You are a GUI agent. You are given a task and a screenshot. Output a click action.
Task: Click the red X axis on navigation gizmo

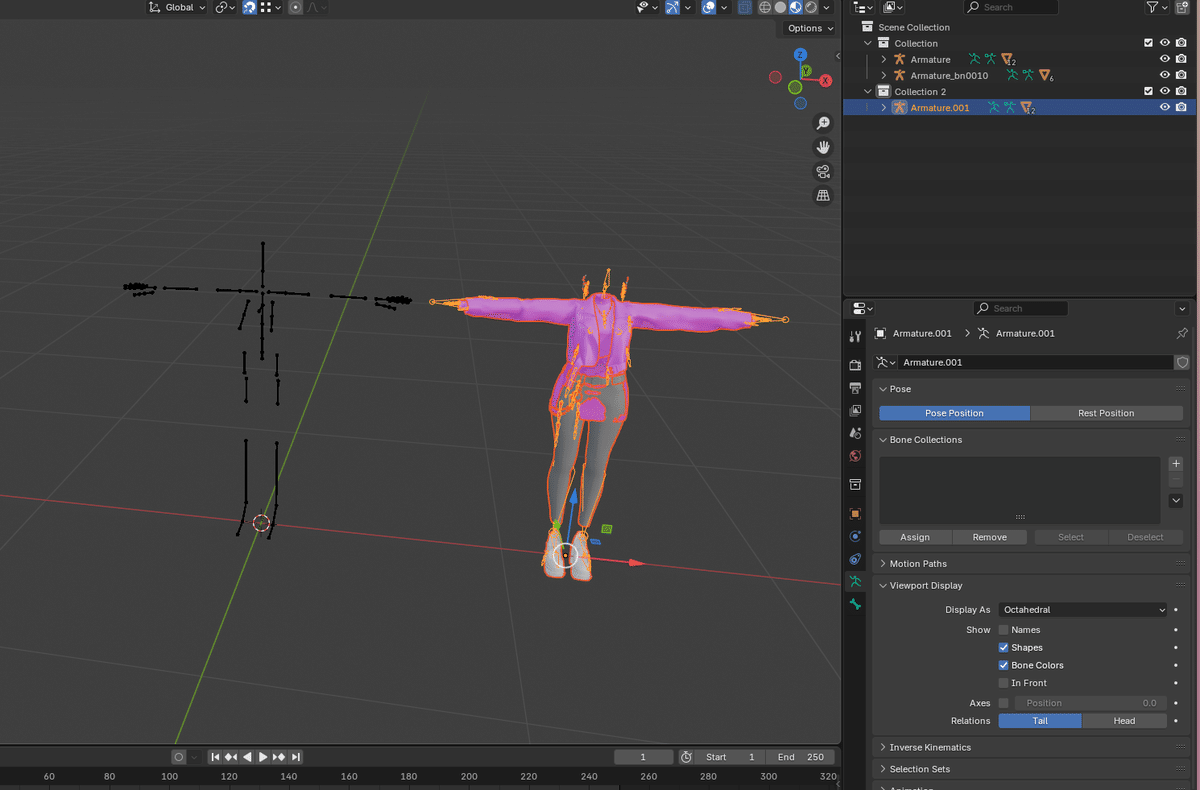tap(826, 81)
